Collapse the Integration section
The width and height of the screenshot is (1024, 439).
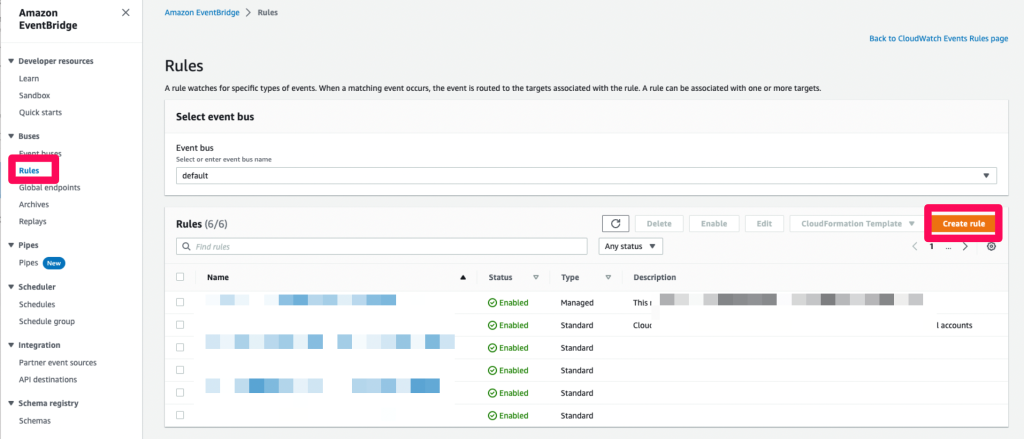pos(11,345)
